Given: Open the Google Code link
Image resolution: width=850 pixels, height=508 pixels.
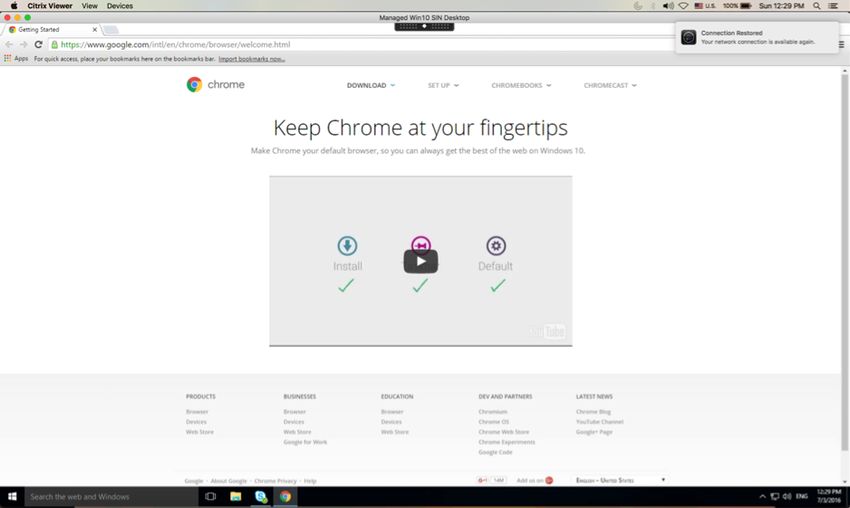Looking at the screenshot, I should 495,452.
